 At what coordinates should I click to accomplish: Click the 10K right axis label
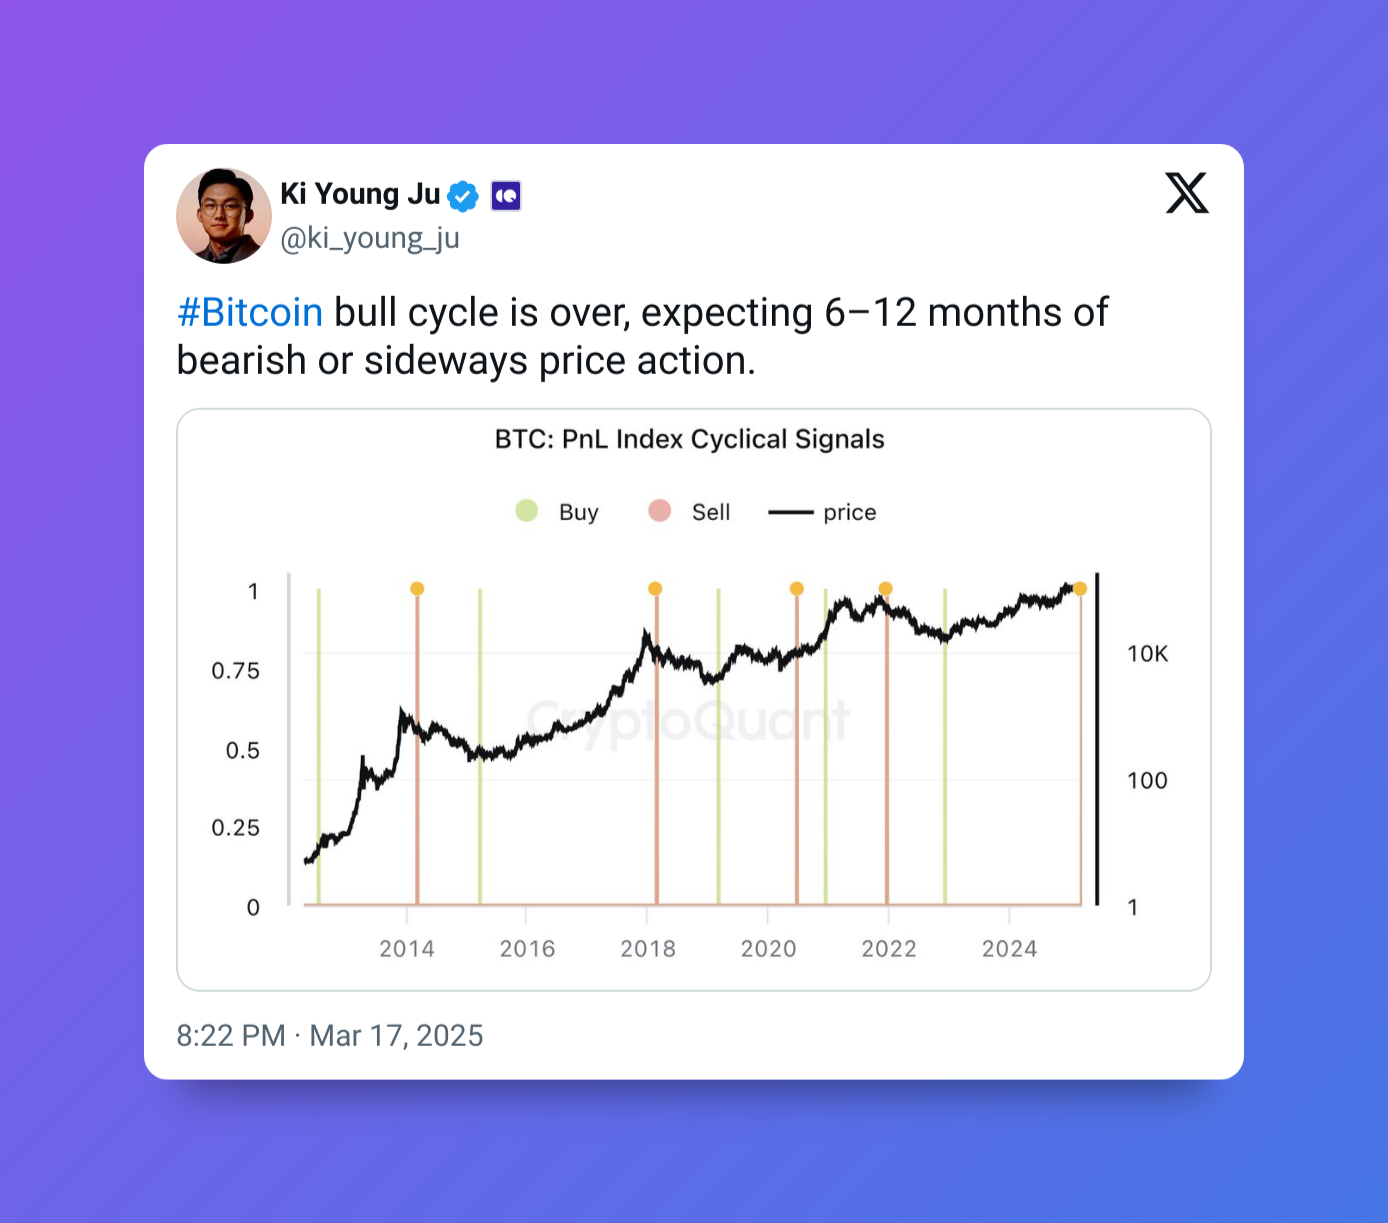(1148, 654)
